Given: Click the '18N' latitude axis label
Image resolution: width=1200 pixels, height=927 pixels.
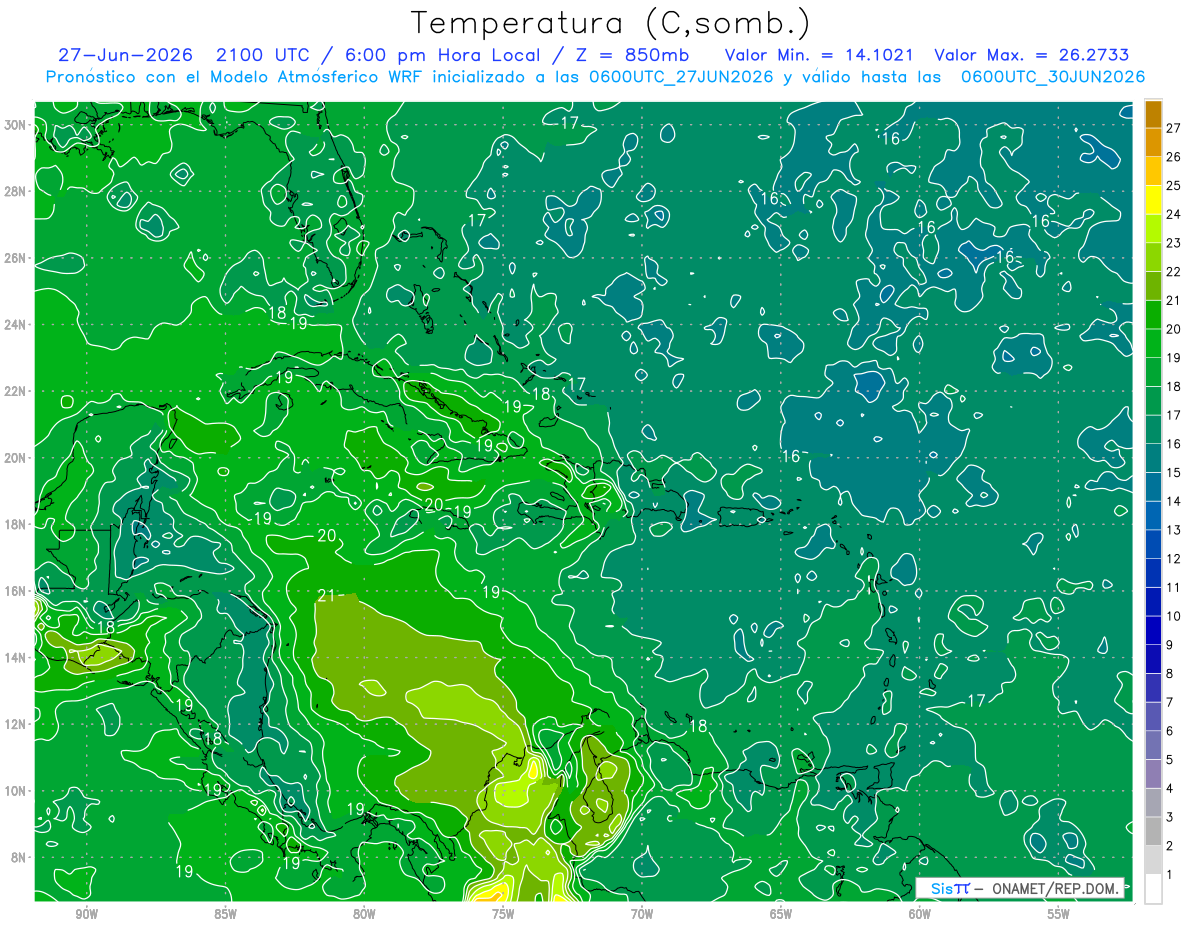Looking at the screenshot, I should click(15, 525).
